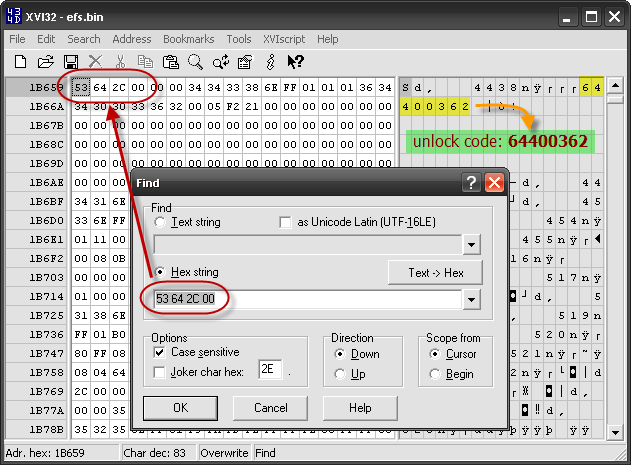Open the Address menu
This screenshot has width=631, height=465.
(132, 39)
